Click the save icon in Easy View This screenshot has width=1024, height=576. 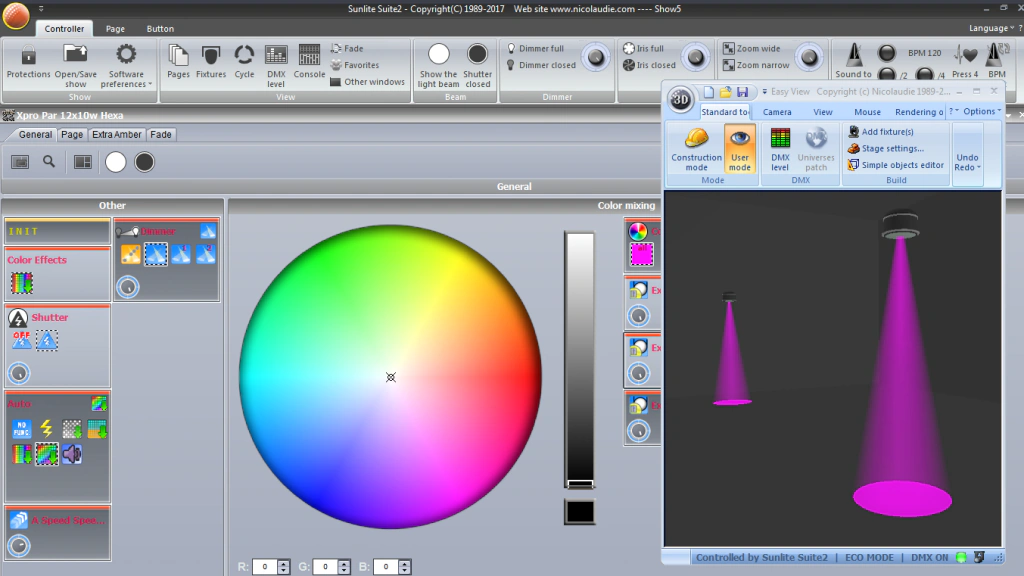(743, 92)
